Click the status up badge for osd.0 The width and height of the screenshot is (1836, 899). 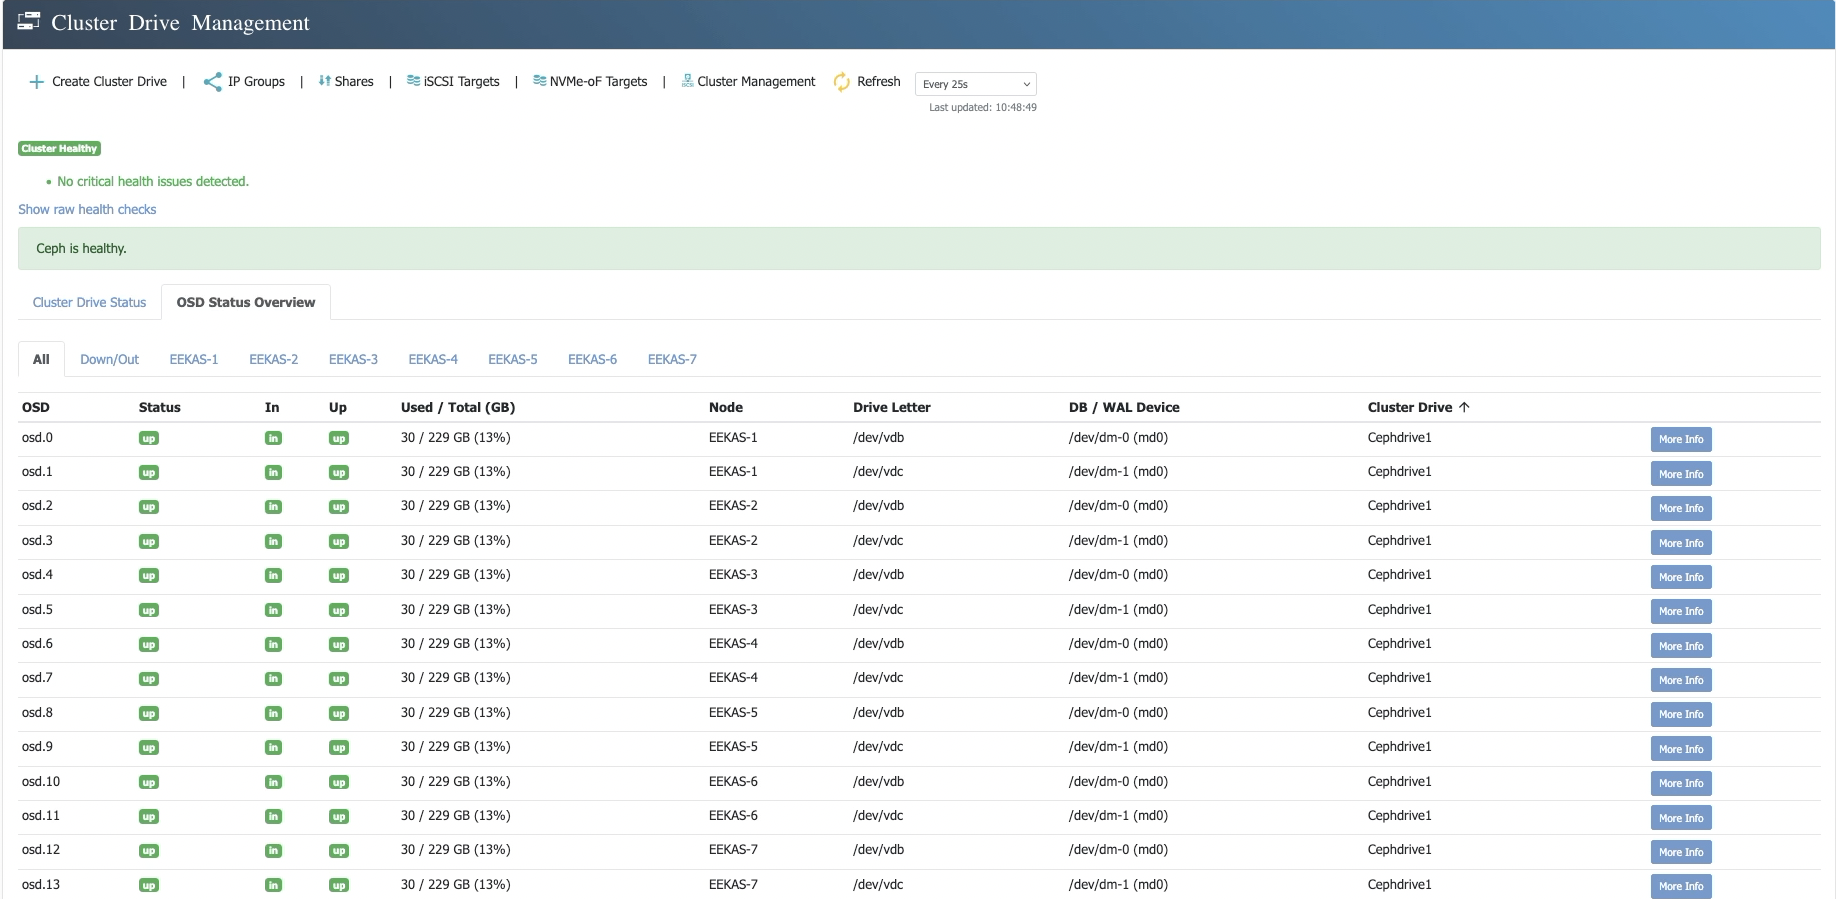(x=149, y=438)
